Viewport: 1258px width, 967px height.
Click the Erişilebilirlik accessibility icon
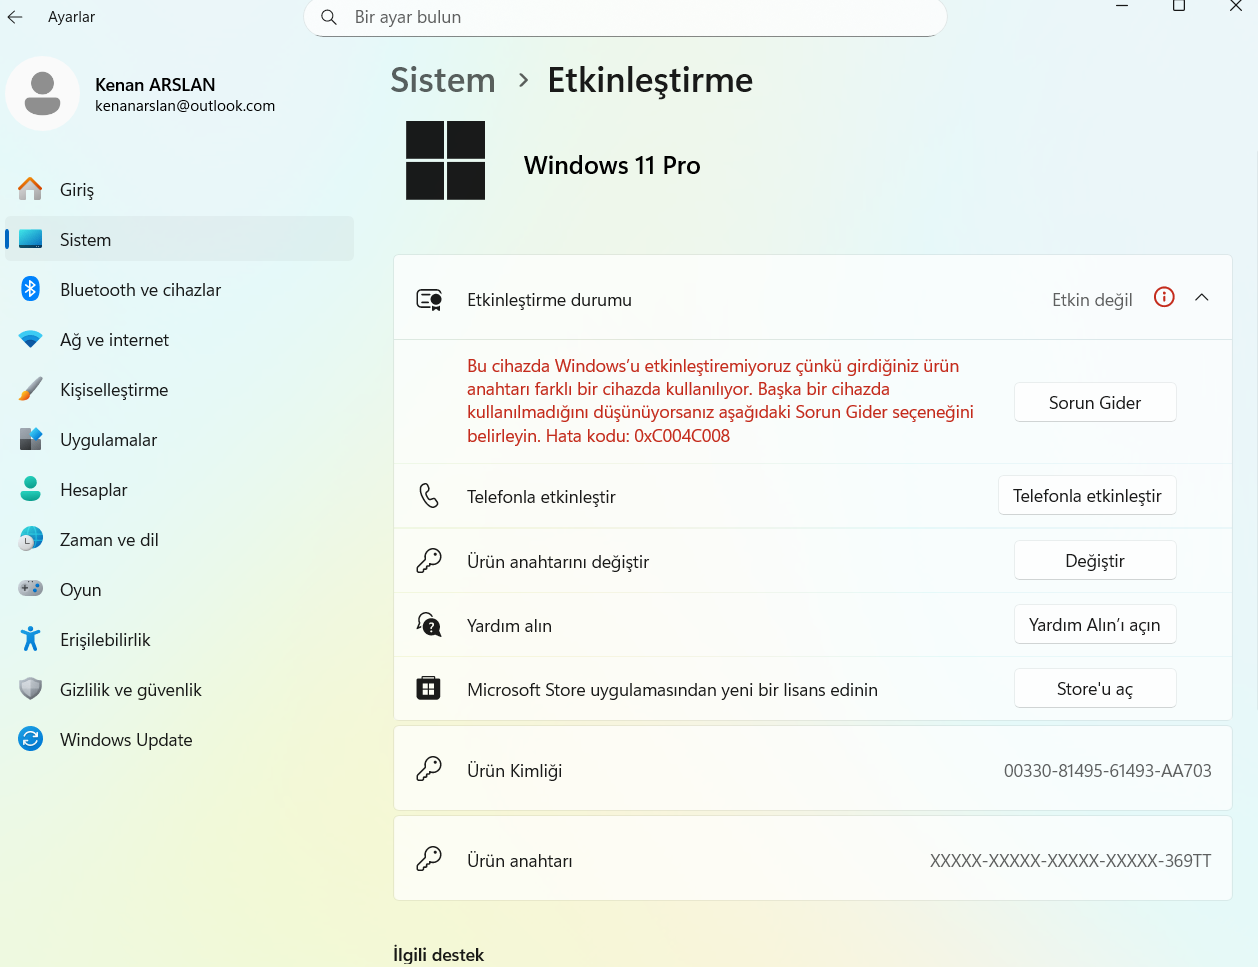pyautogui.click(x=31, y=639)
